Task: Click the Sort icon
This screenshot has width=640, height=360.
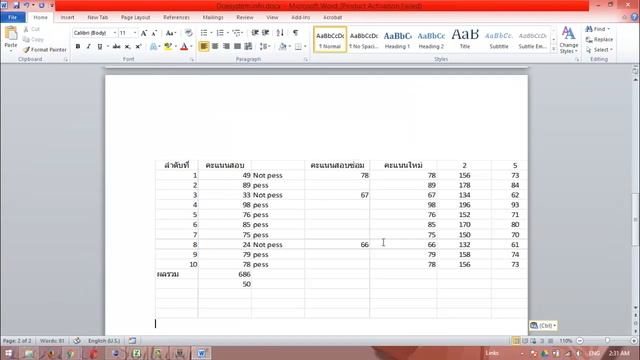Action: pyautogui.click(x=280, y=33)
